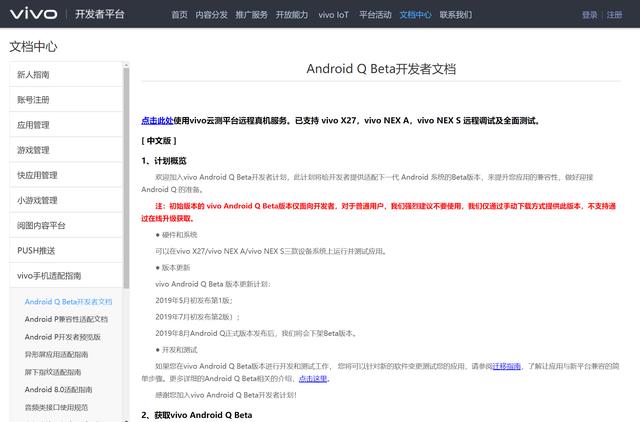Click the red 注 warning paragraph
The width and height of the screenshot is (640, 422).
coord(378,212)
